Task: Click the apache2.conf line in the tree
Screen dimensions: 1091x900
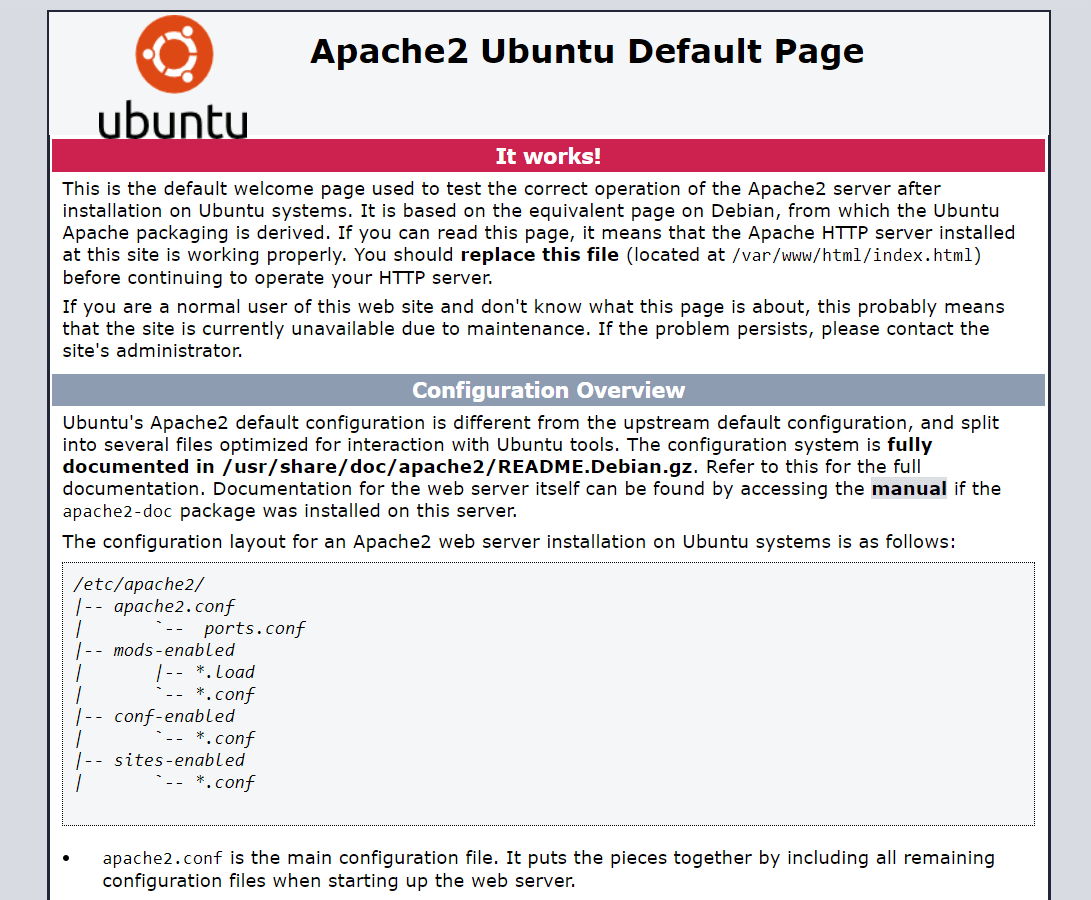Action: [174, 607]
